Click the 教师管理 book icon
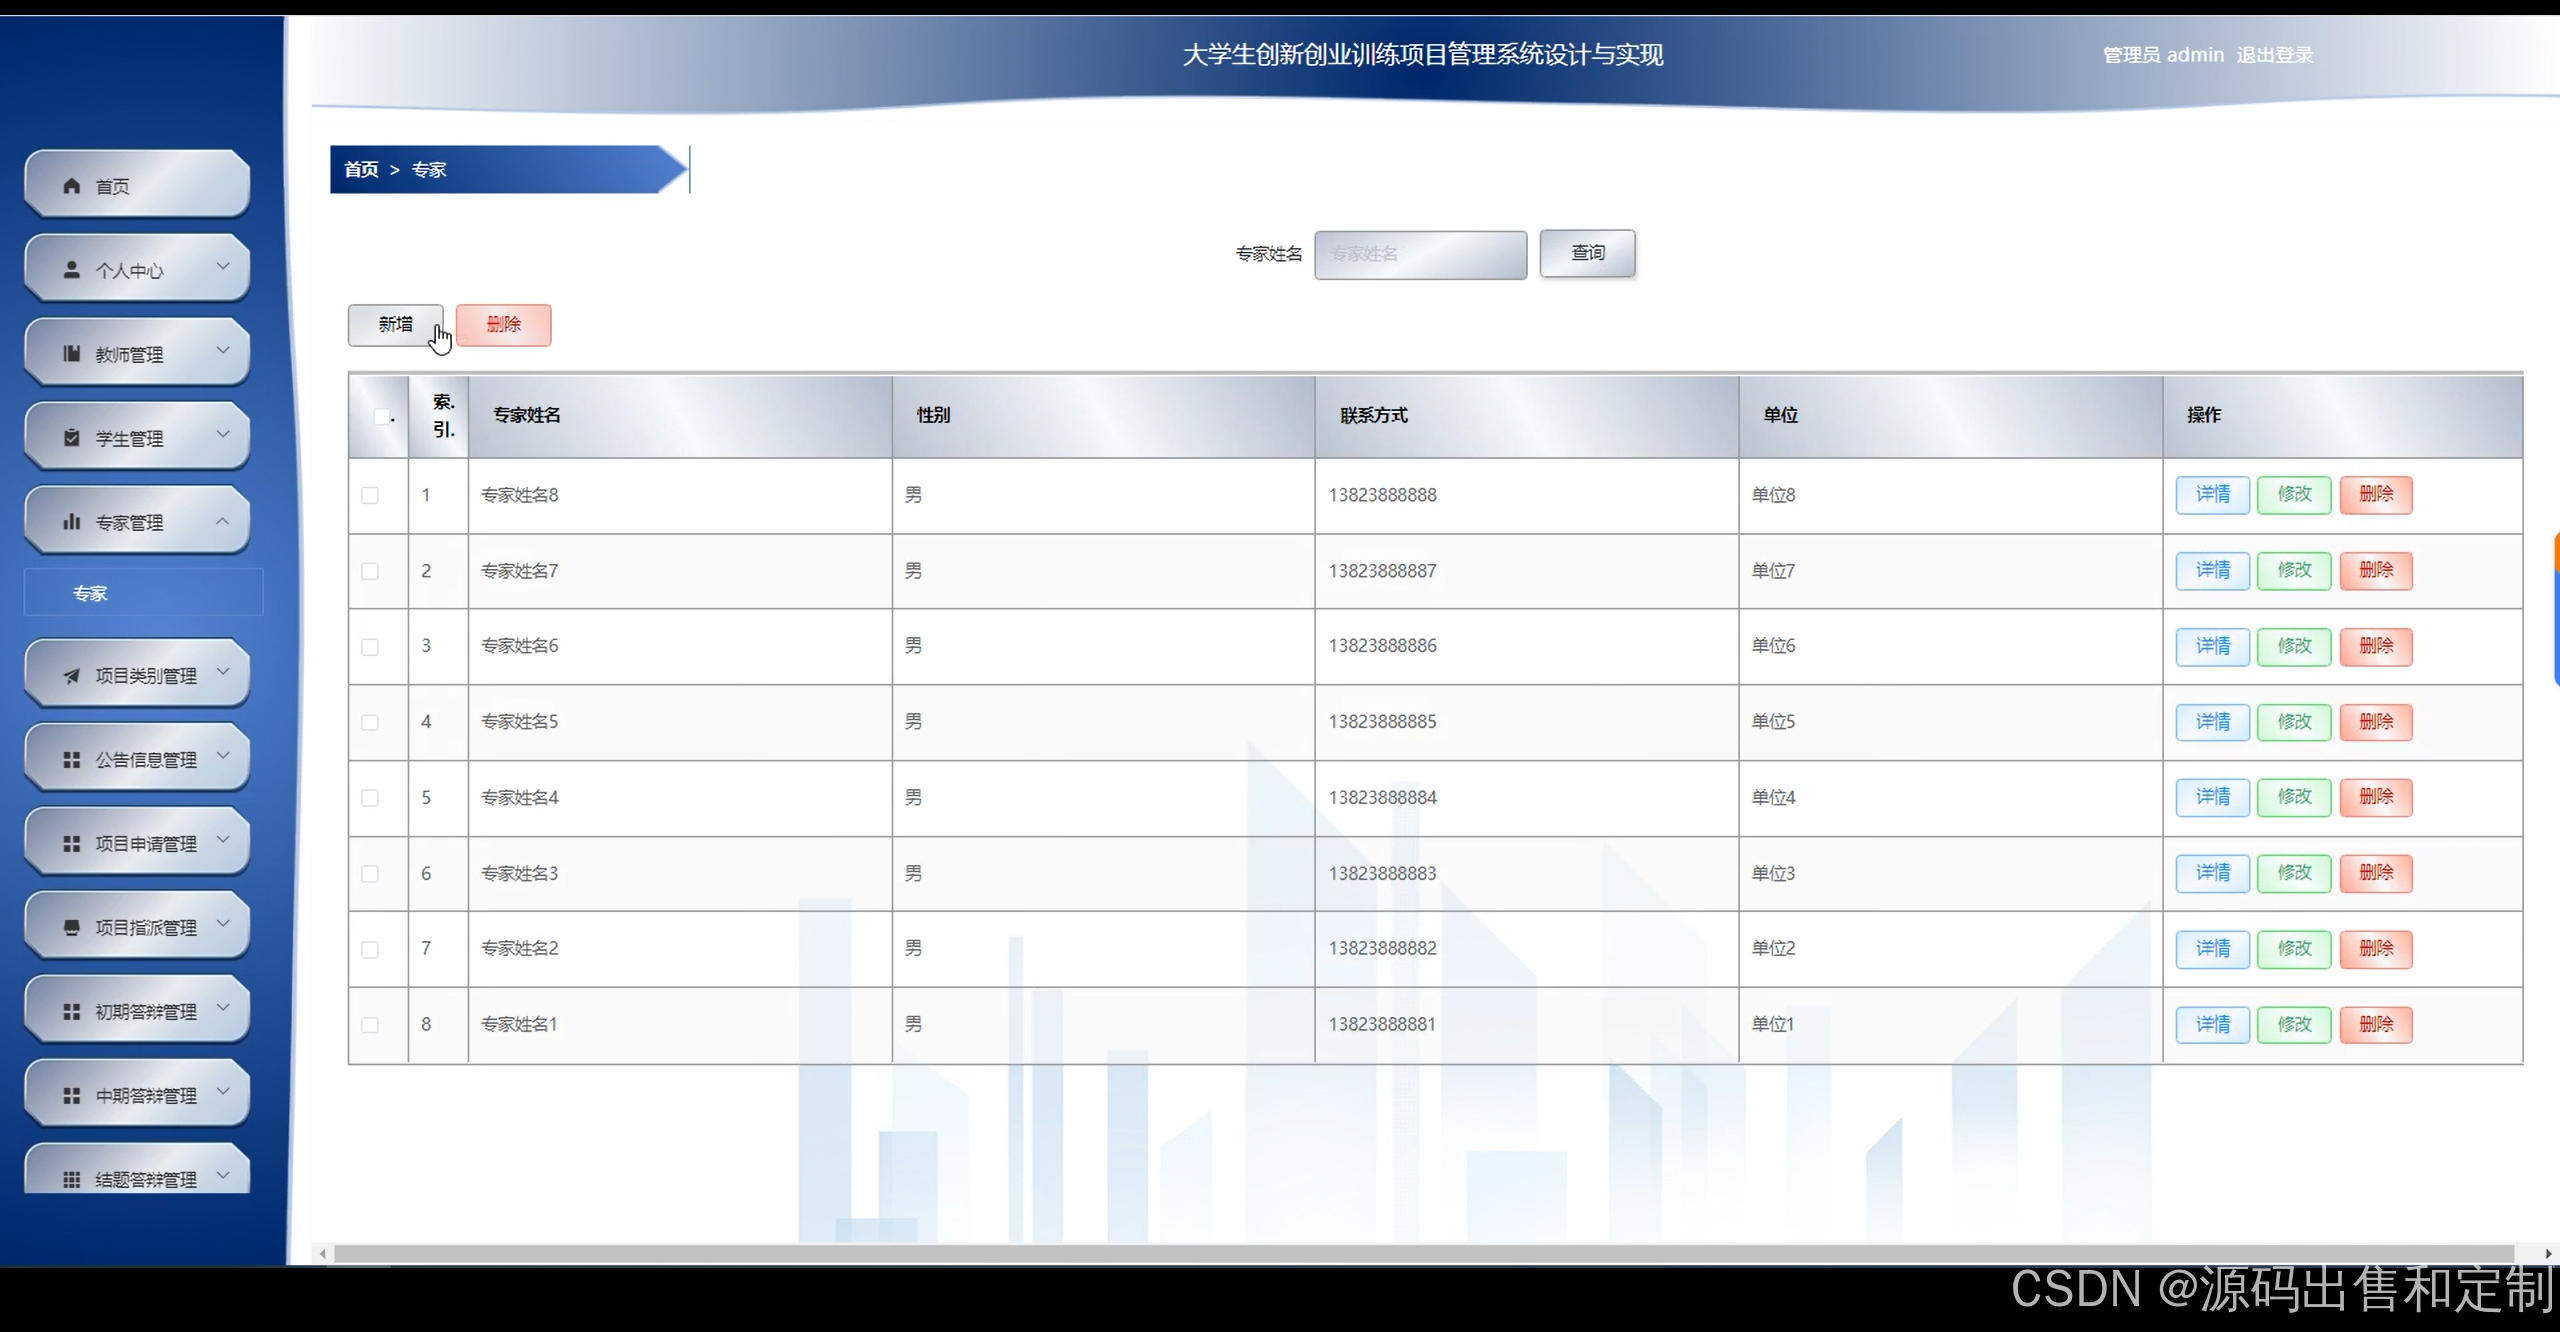 click(71, 354)
